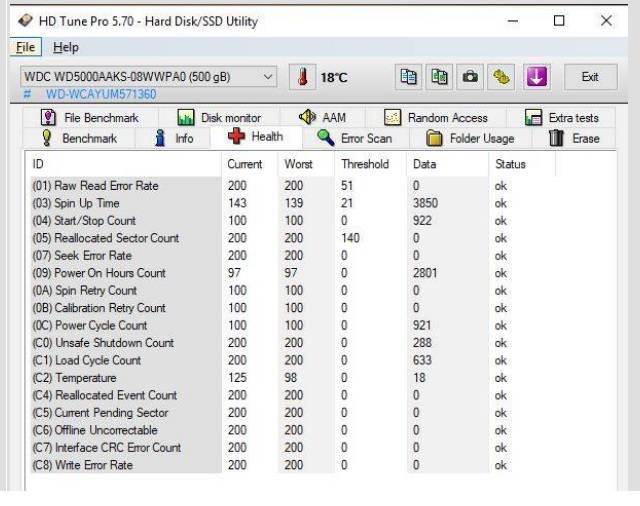The image size is (640, 506).
Task: Click the ok status of Temperature row
Action: 501,378
